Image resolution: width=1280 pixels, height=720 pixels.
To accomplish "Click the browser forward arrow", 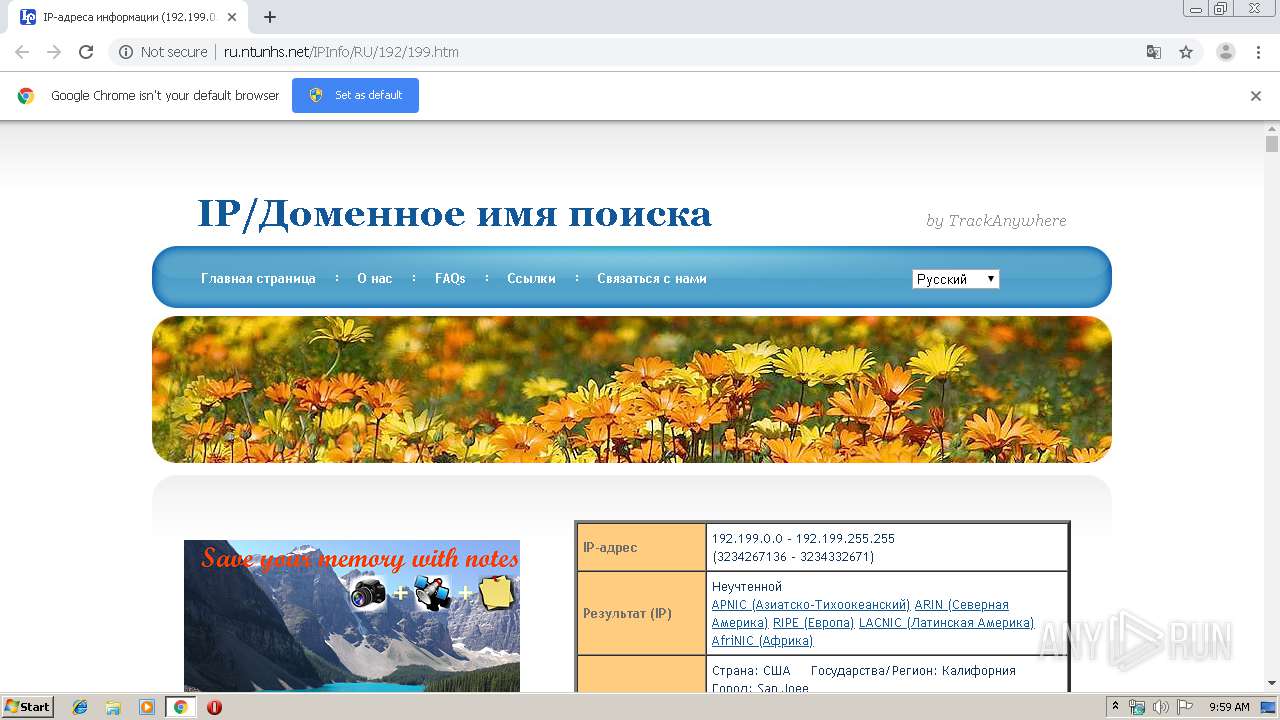I will (54, 52).
